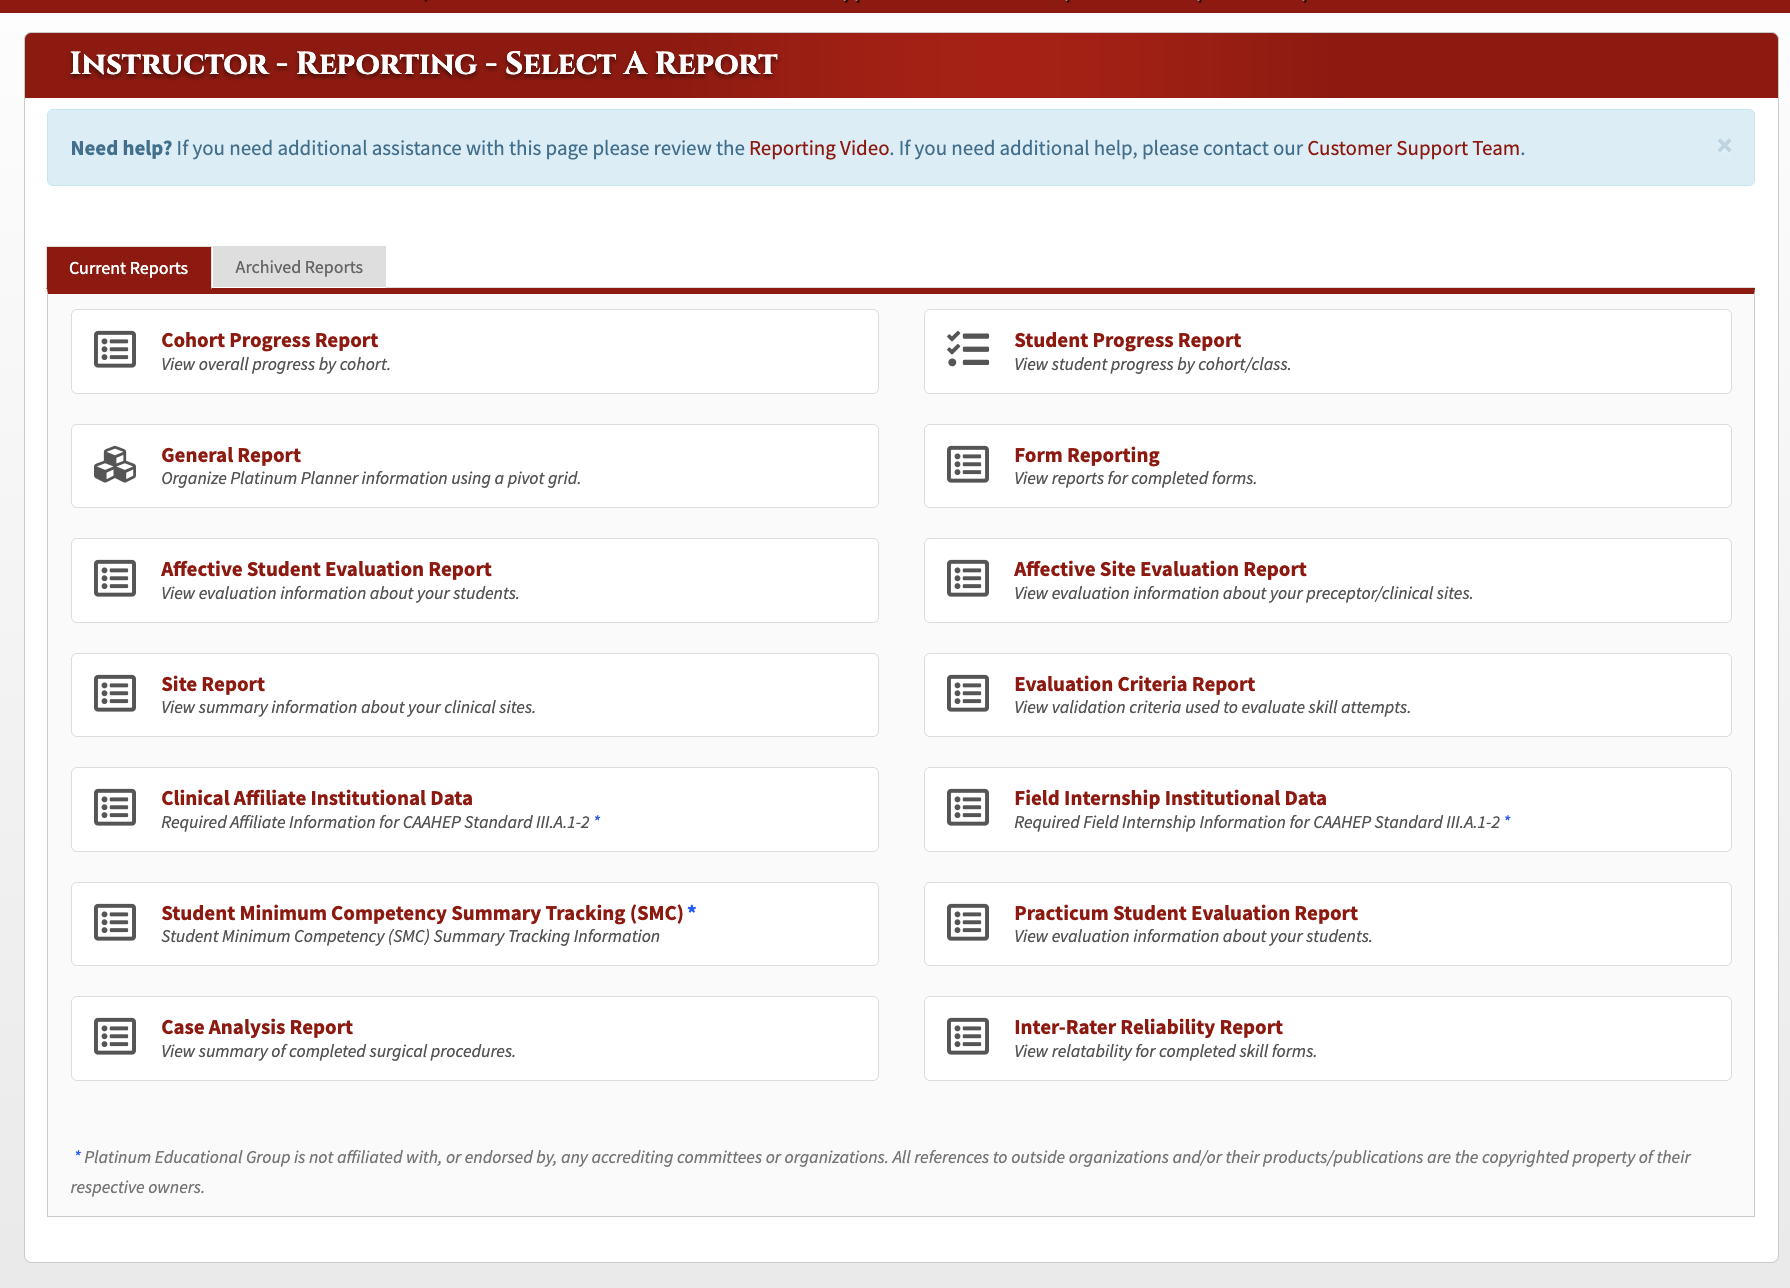1790x1288 pixels.
Task: Click the 'Need help?' bold label
Action: 121,148
